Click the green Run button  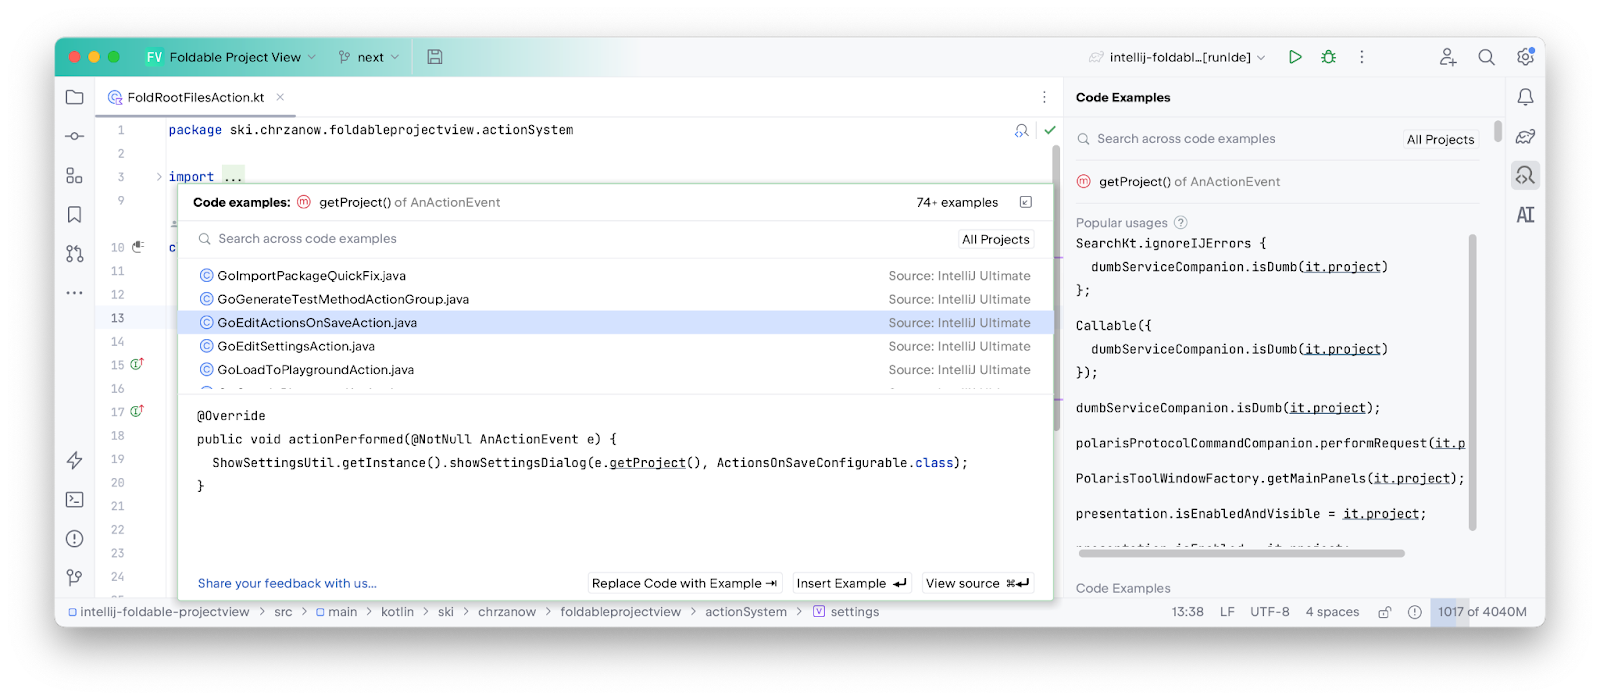pyautogui.click(x=1295, y=57)
